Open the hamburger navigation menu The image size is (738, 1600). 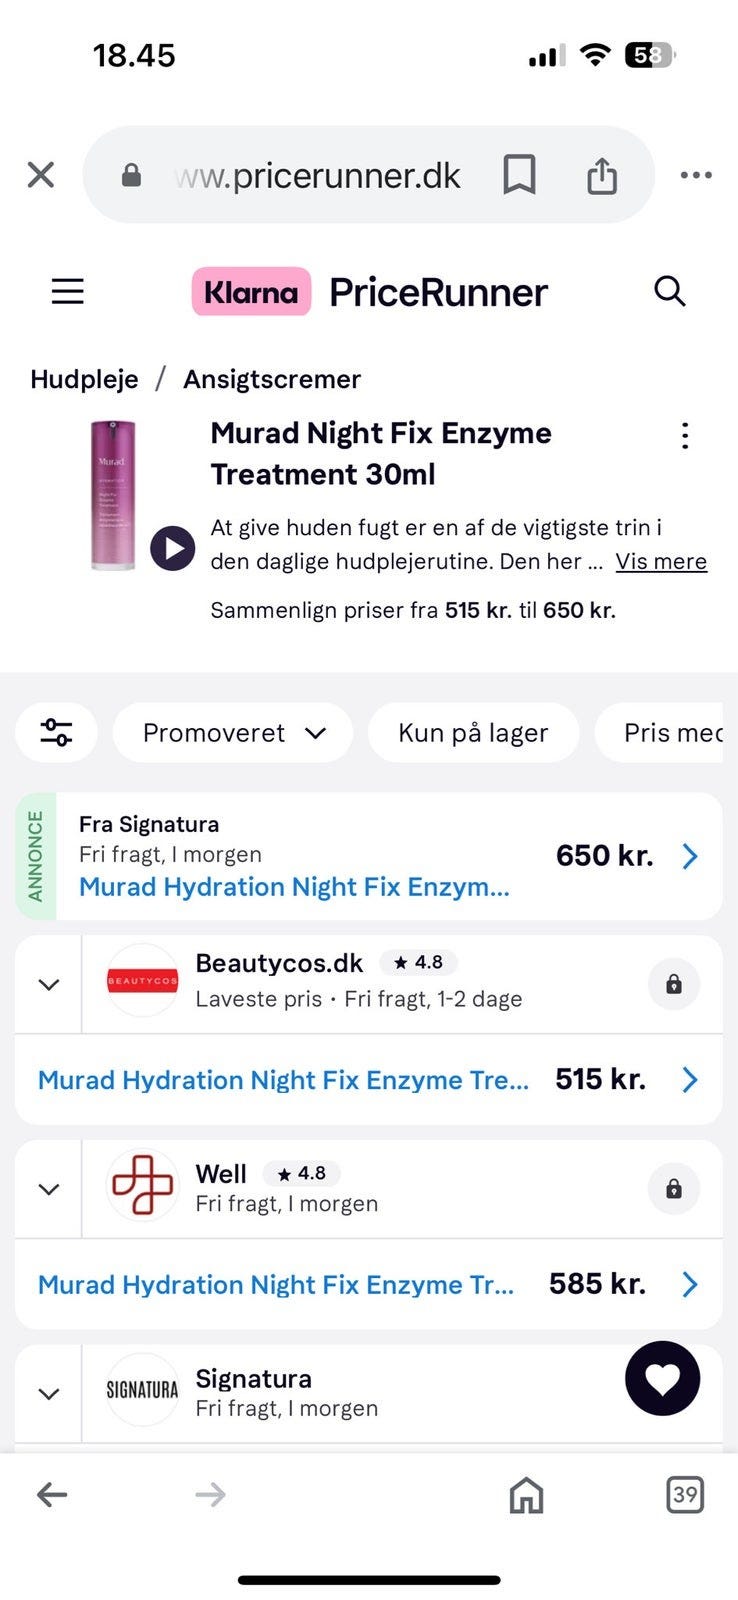tap(68, 292)
